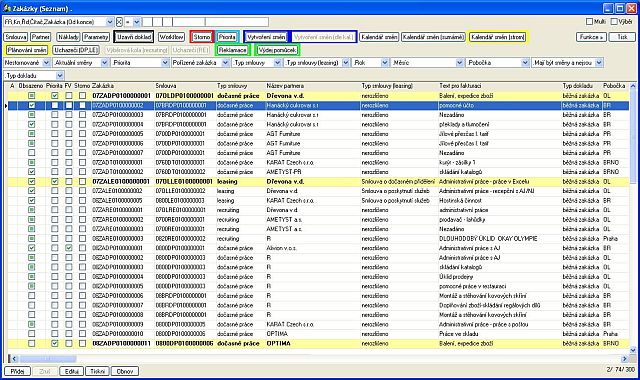Click the horizontal scrollbar right arrow

pyautogui.click(x=624, y=359)
